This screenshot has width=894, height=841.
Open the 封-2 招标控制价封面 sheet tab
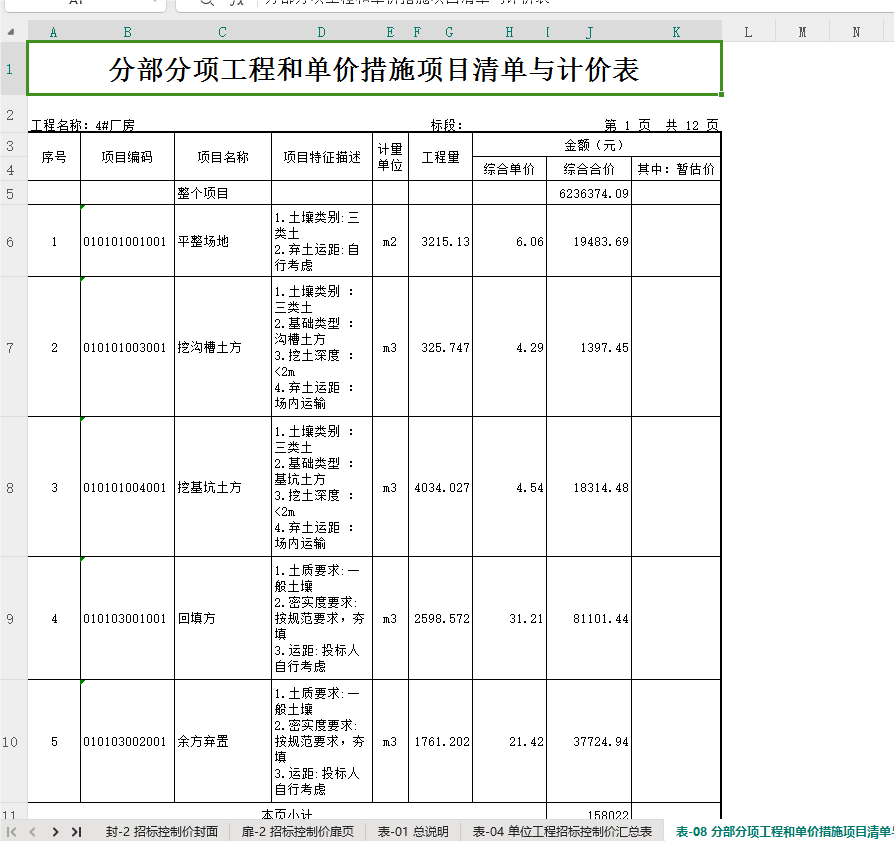[x=162, y=832]
